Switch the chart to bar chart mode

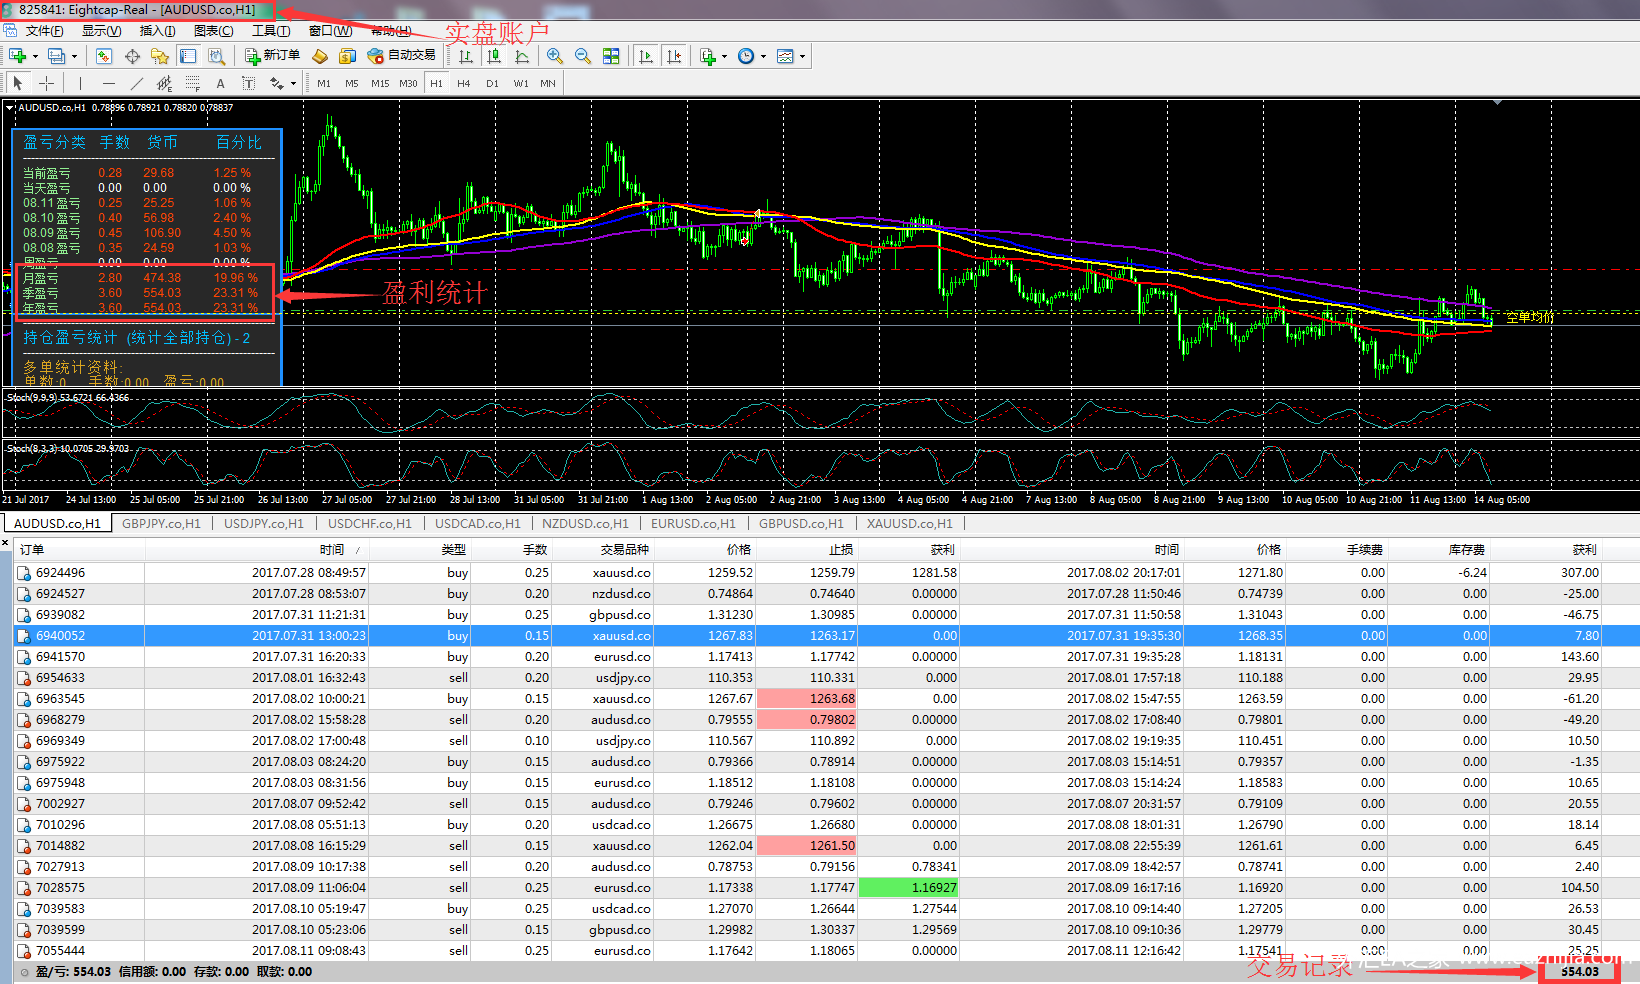click(466, 56)
